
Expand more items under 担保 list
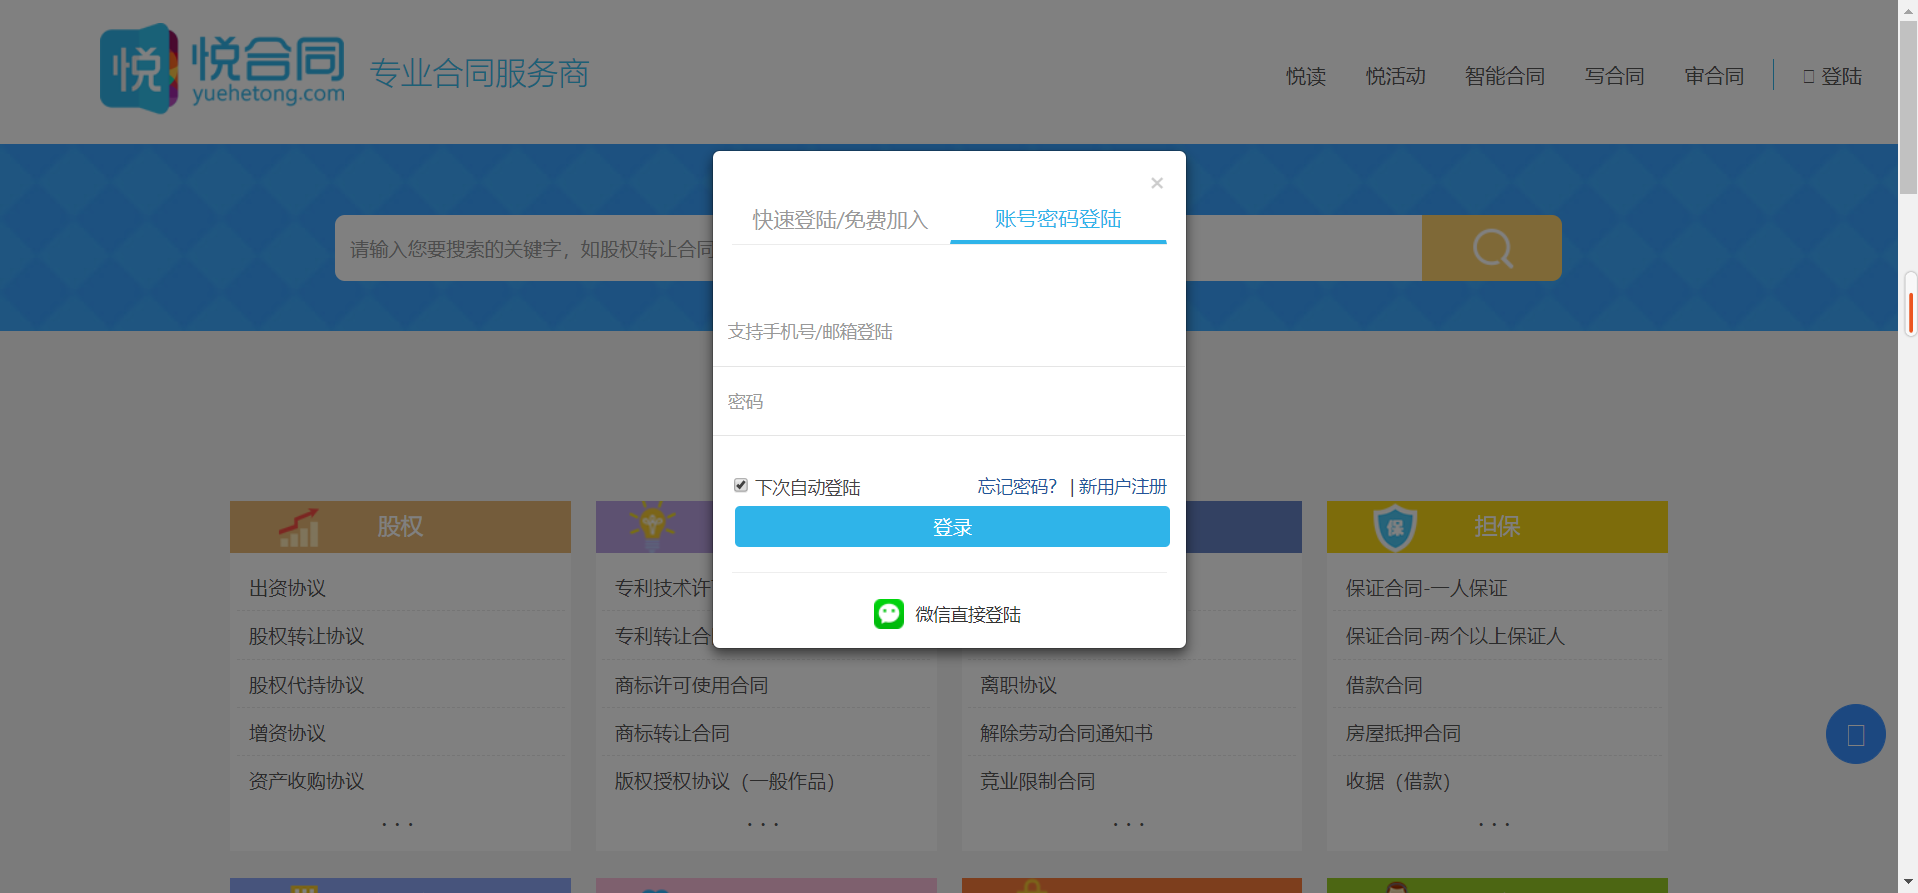click(1494, 824)
